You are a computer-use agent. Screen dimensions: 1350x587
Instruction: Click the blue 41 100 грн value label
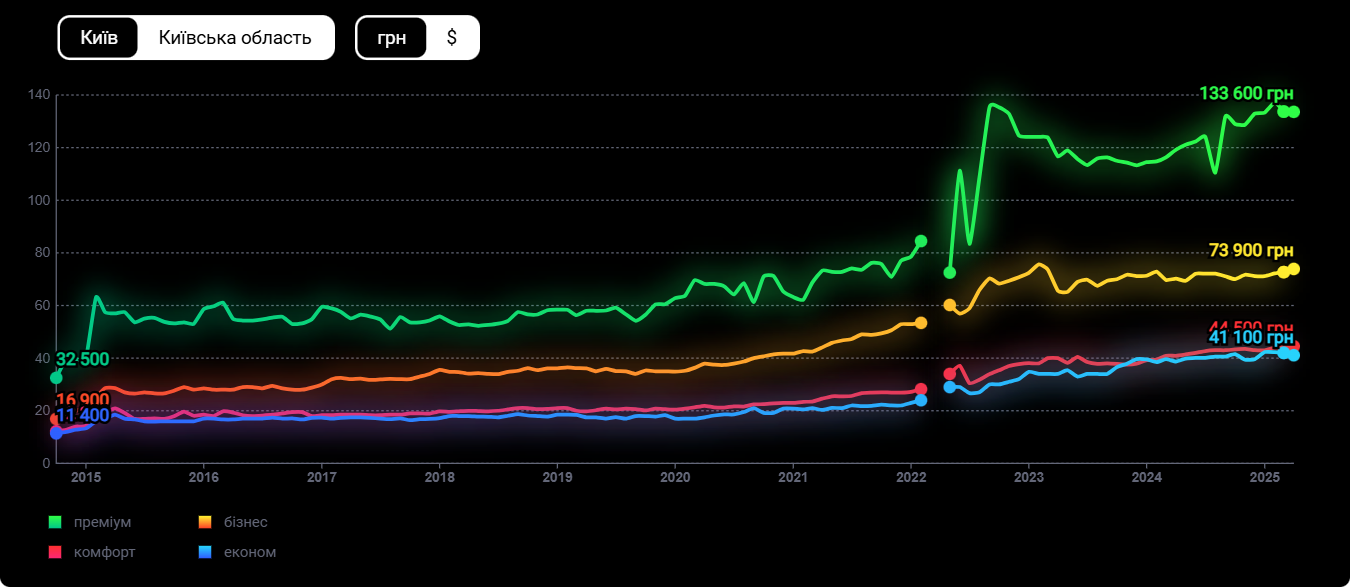(x=1251, y=338)
